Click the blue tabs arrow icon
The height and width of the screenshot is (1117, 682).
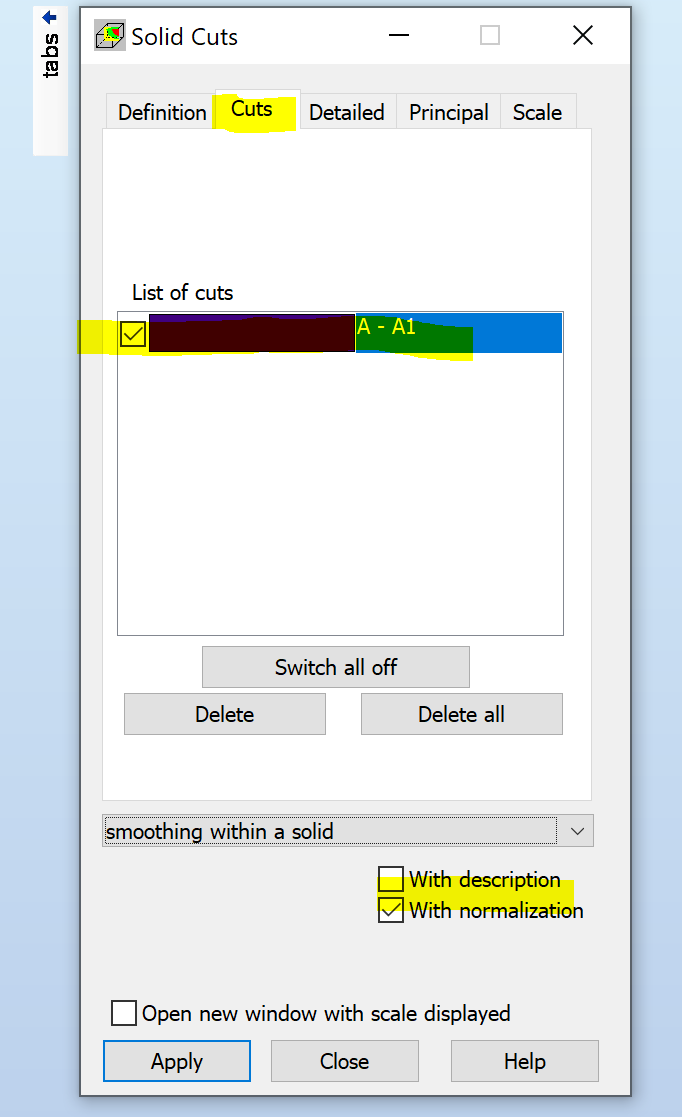click(49, 17)
